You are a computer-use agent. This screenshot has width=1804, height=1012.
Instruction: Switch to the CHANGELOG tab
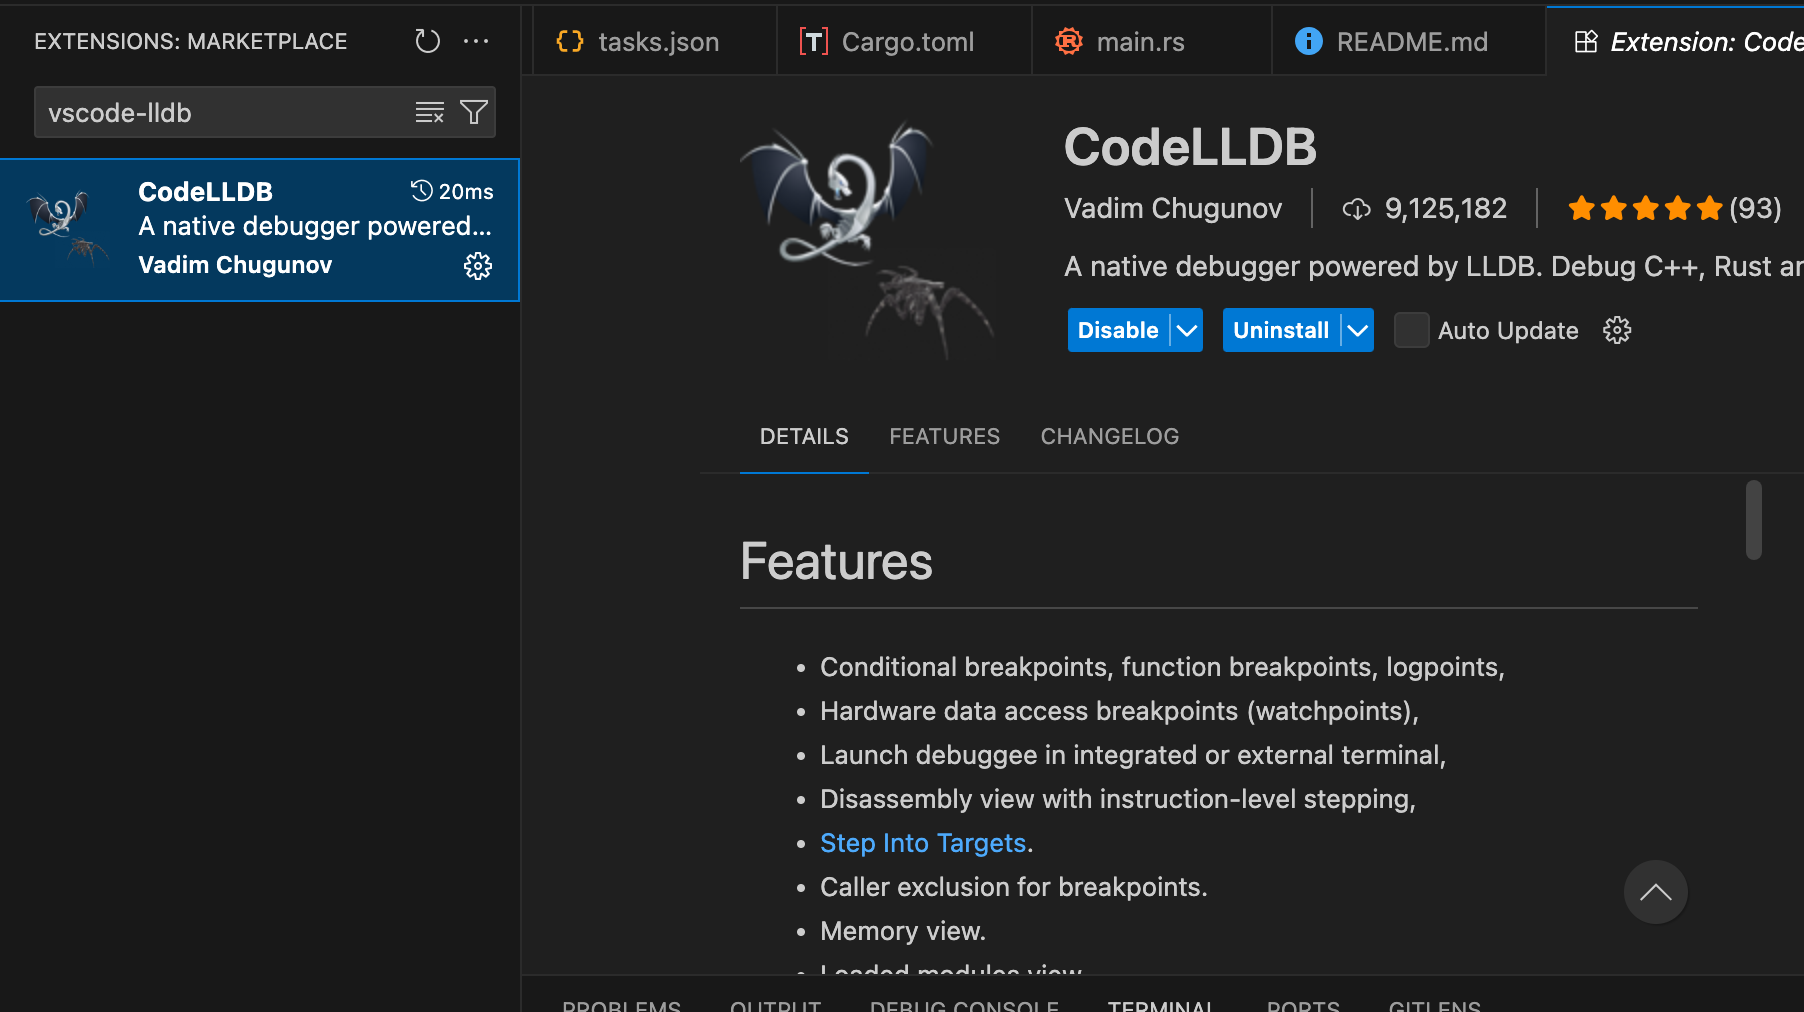point(1109,436)
